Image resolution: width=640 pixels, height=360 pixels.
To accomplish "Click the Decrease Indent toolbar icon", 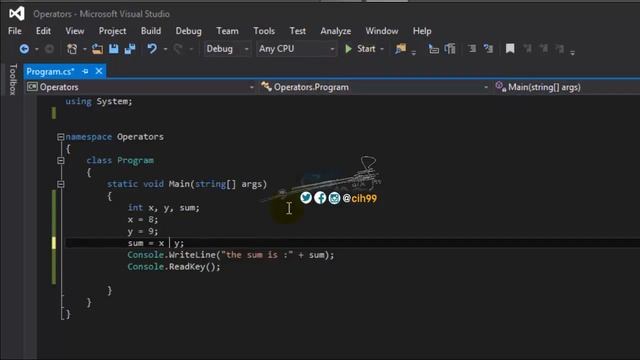I will (x=472, y=49).
